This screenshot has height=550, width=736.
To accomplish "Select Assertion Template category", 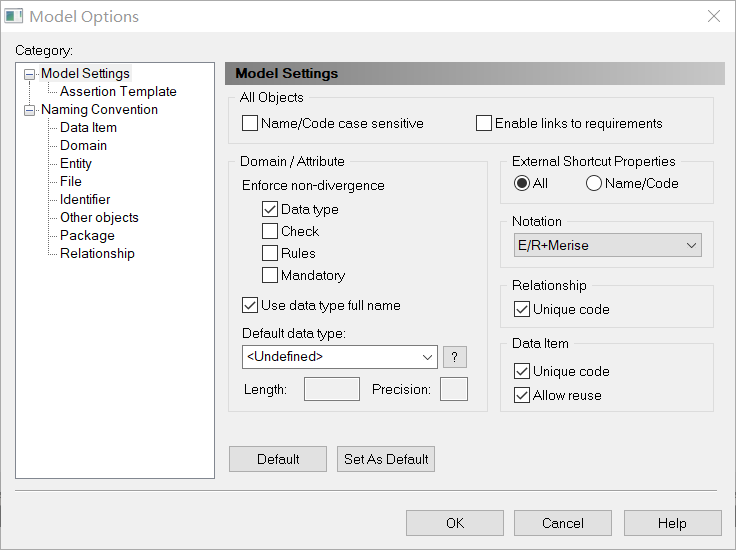I will pos(118,92).
